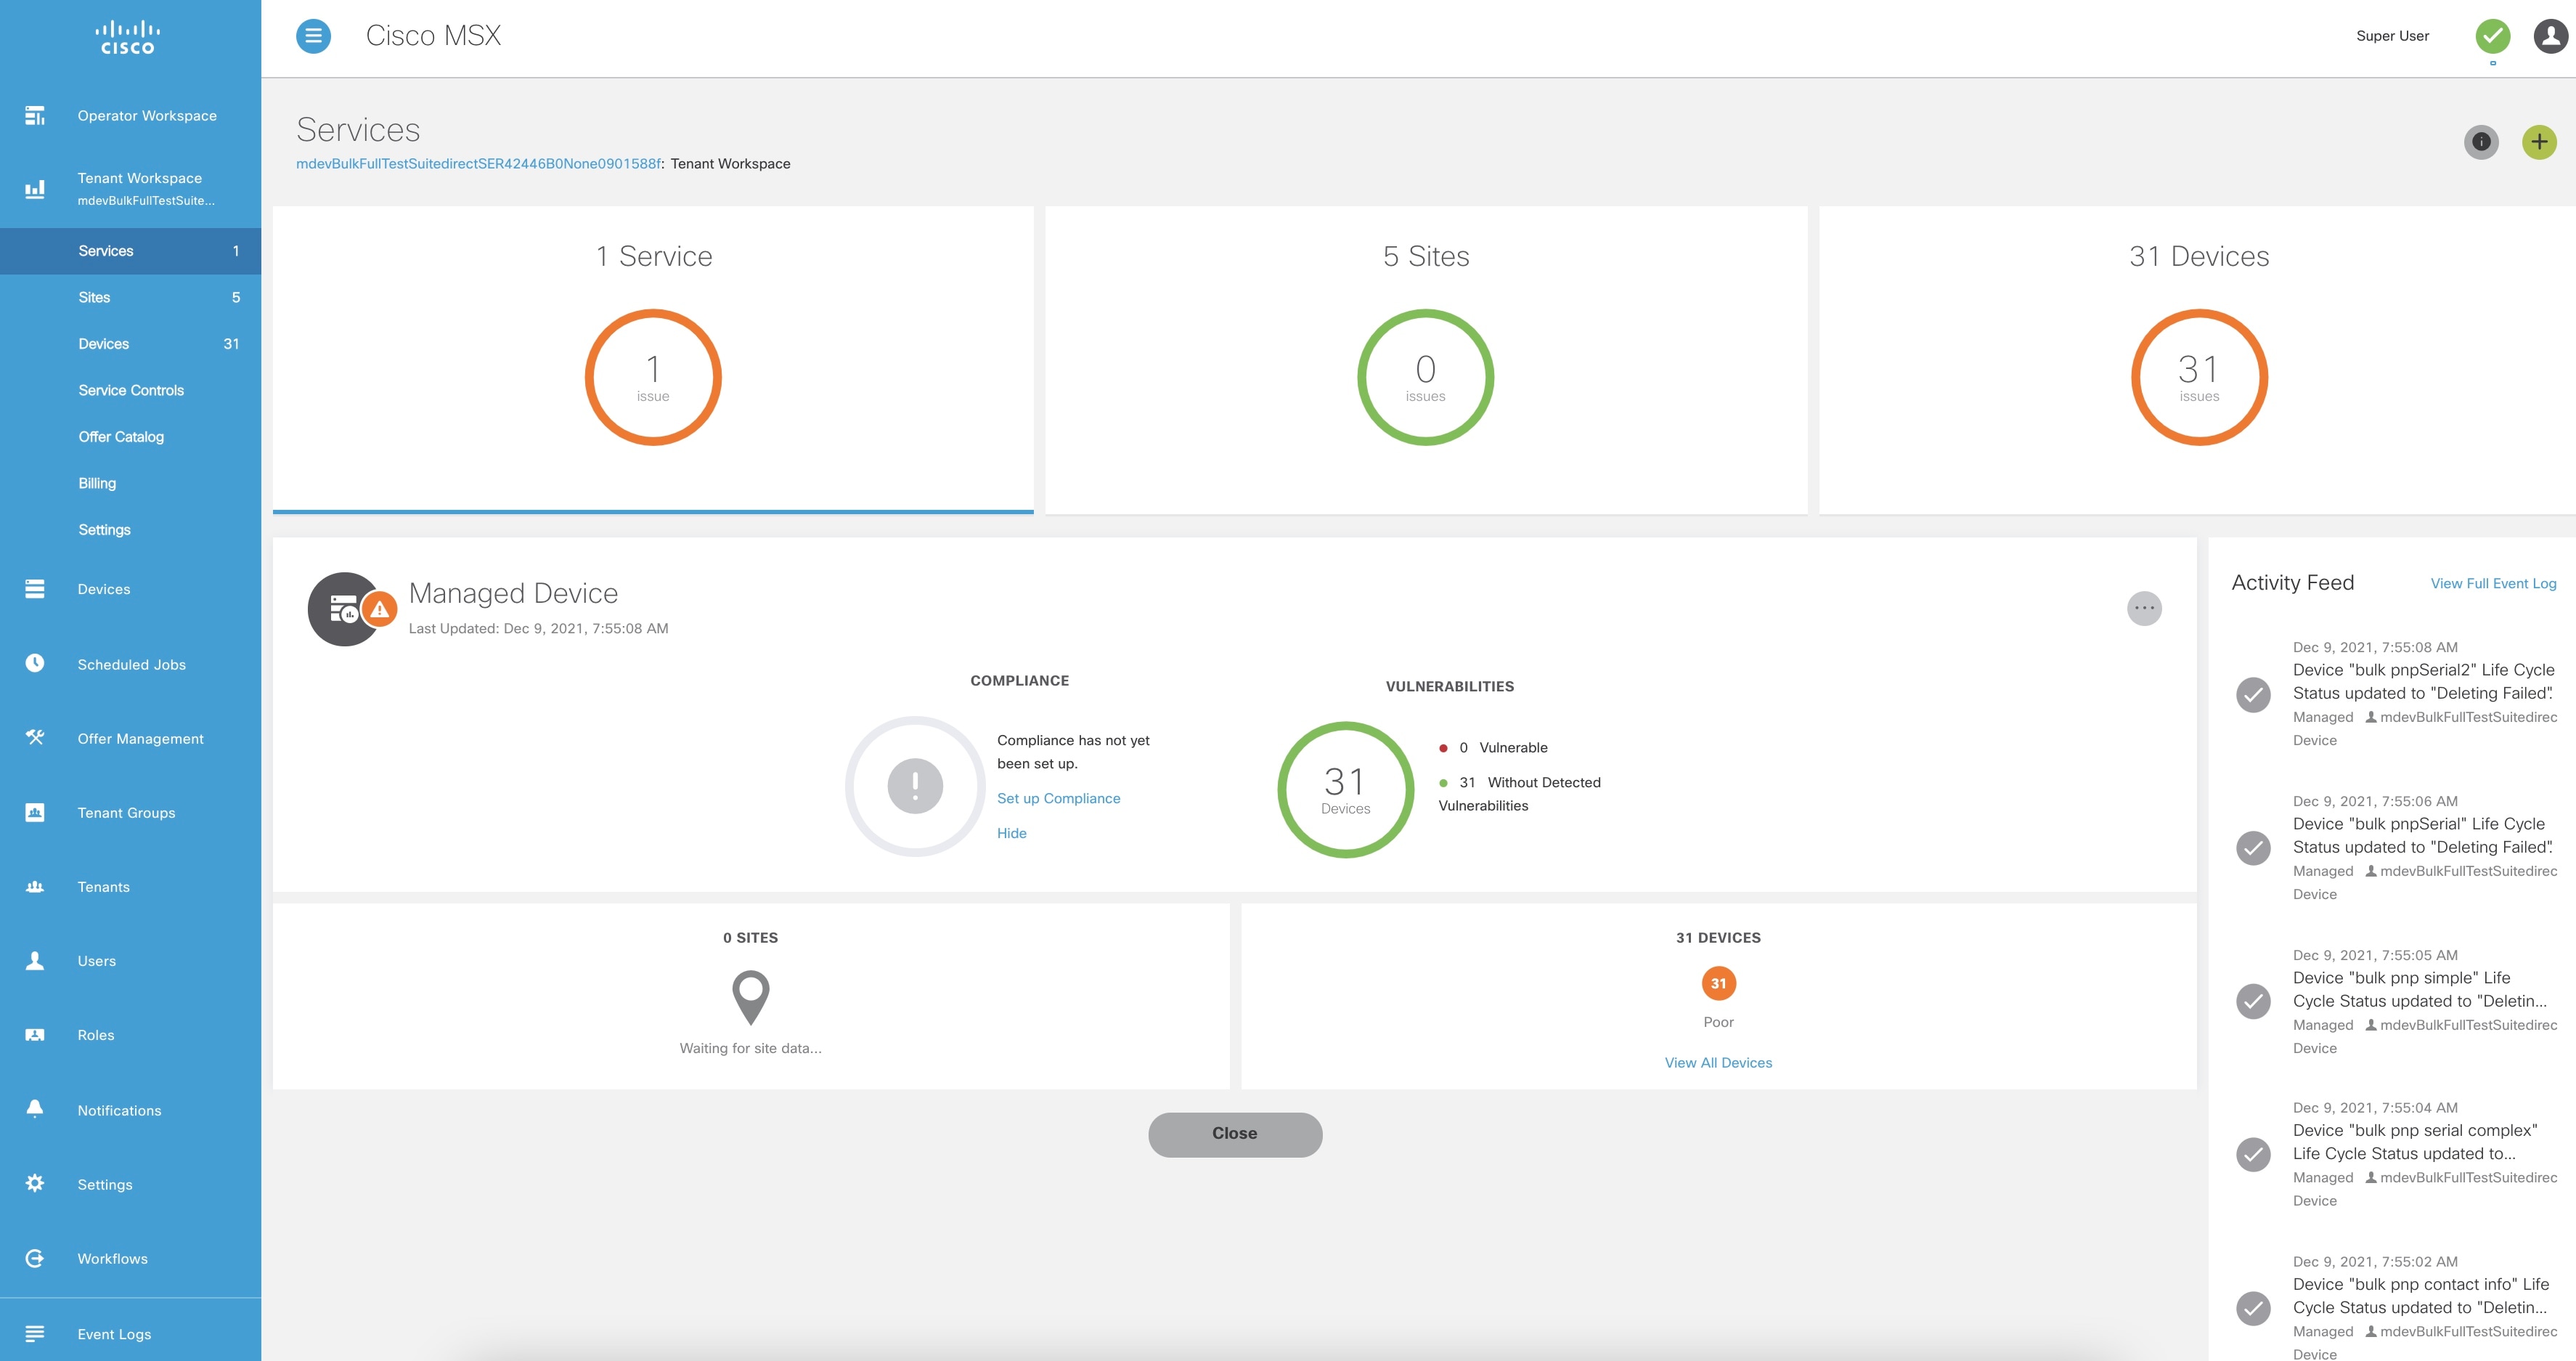Viewport: 2576px width, 1361px height.
Task: Click the hamburger menu toggle icon
Action: click(313, 36)
